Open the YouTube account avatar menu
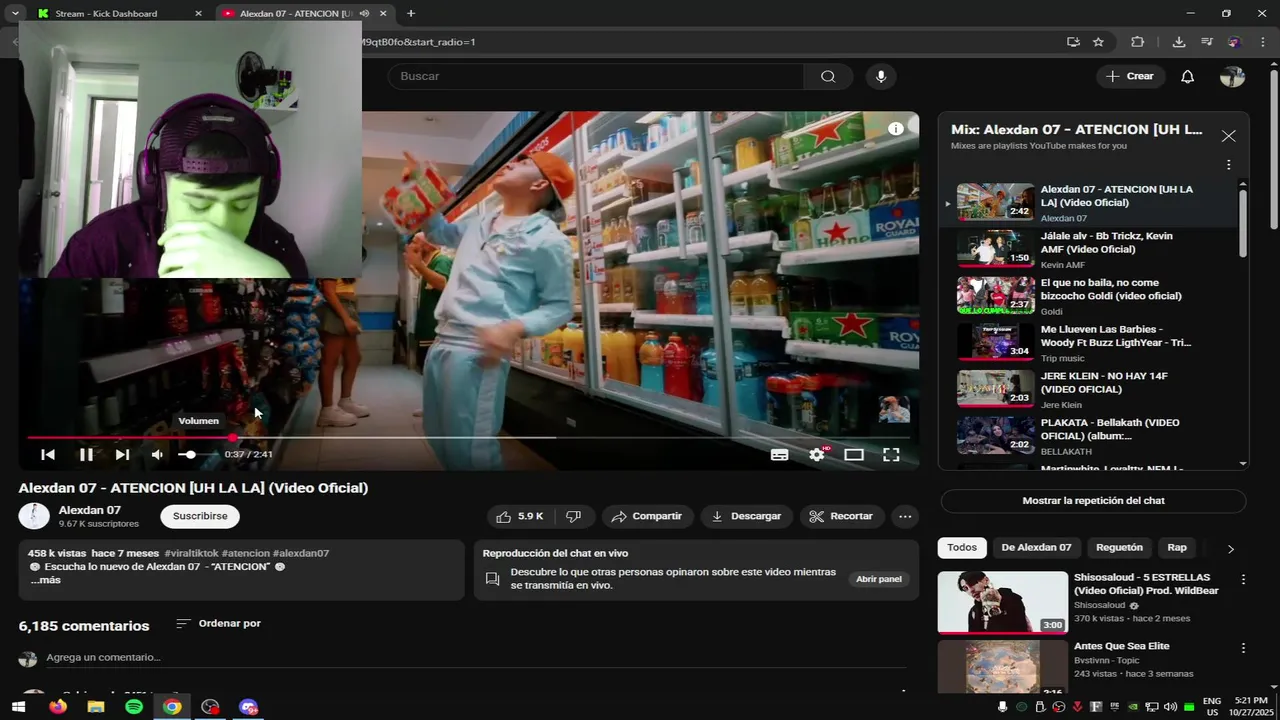Image resolution: width=1280 pixels, height=720 pixels. point(1232,76)
